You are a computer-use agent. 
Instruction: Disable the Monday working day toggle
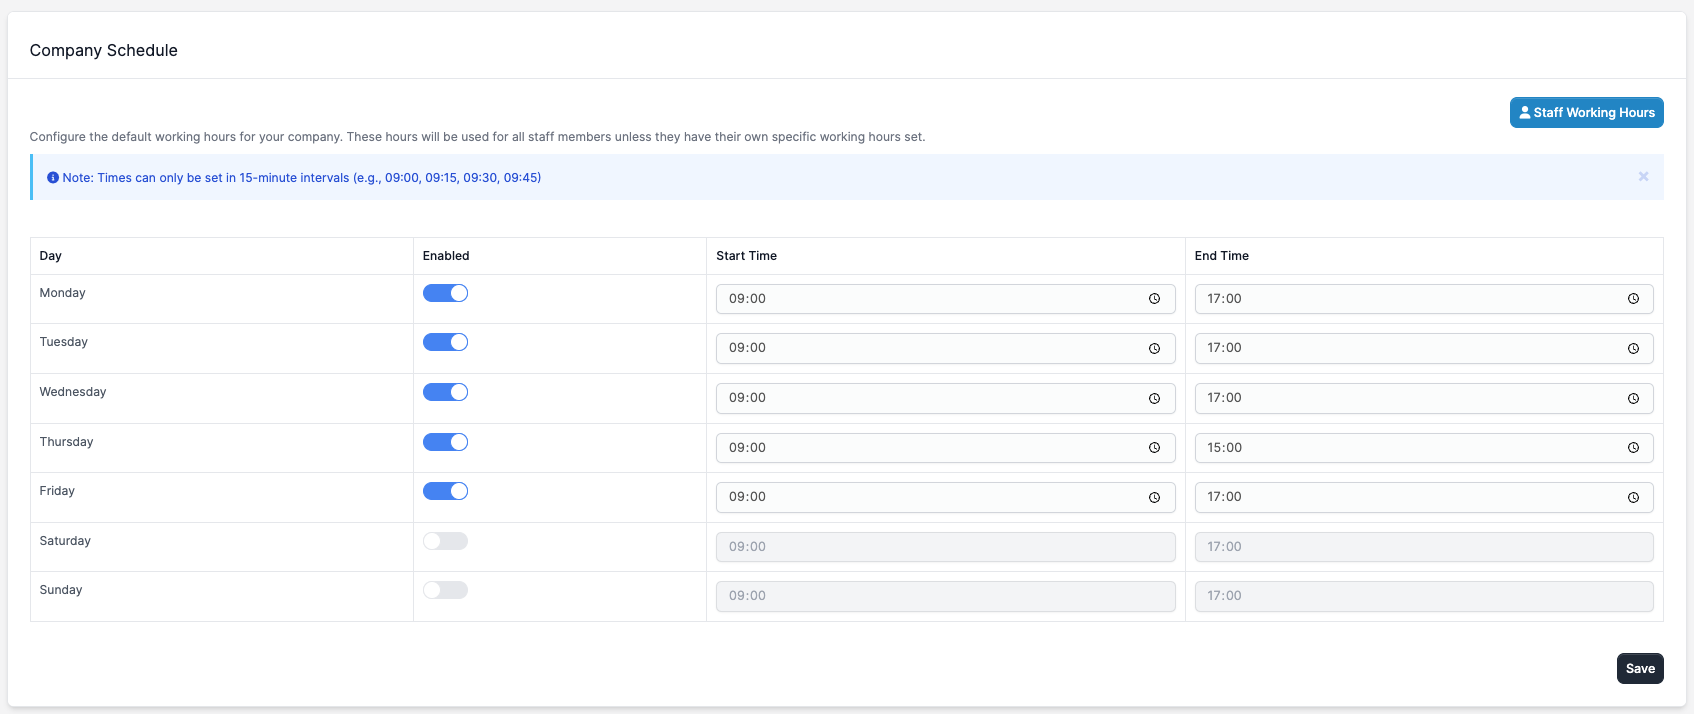tap(445, 293)
